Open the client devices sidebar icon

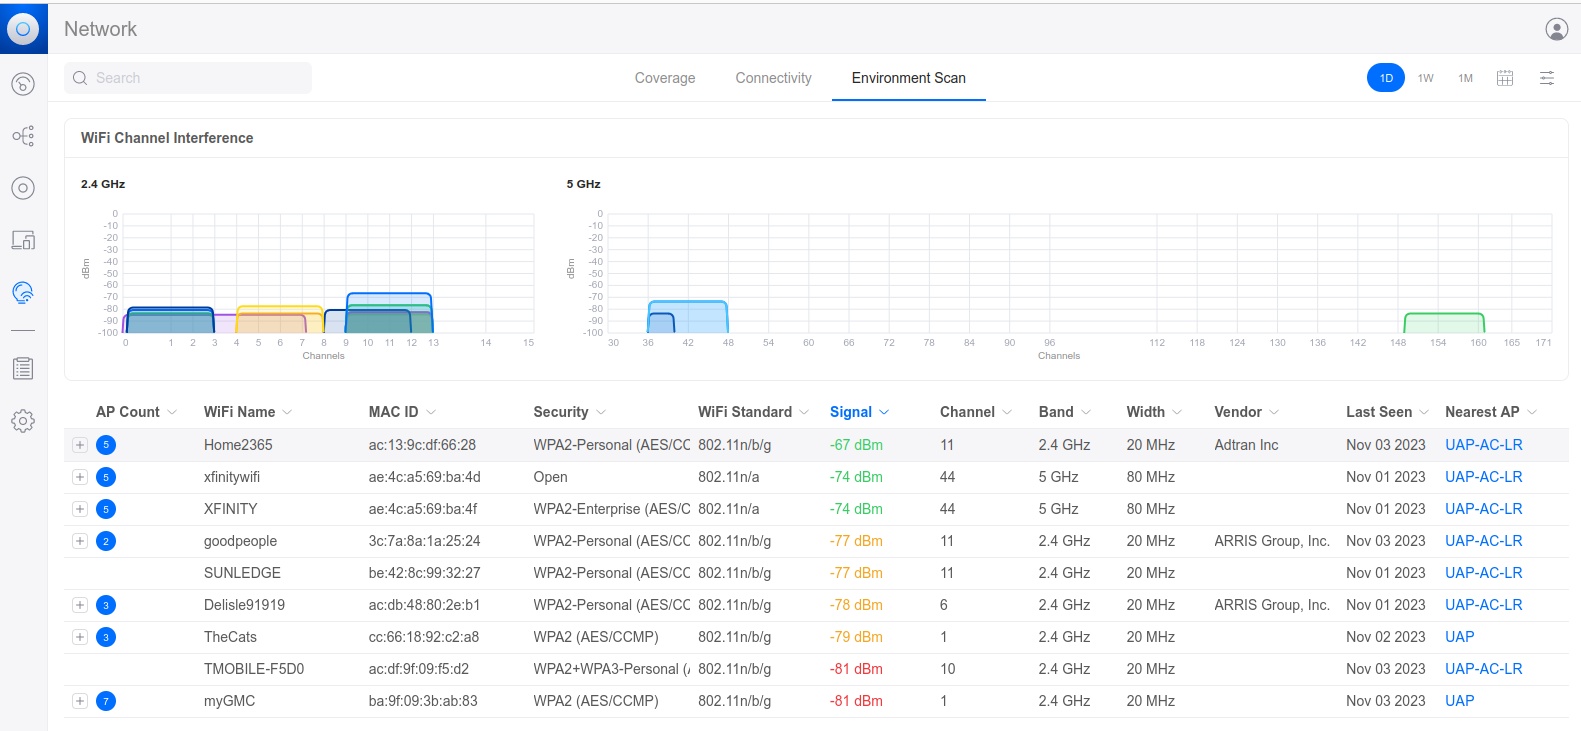coord(23,240)
